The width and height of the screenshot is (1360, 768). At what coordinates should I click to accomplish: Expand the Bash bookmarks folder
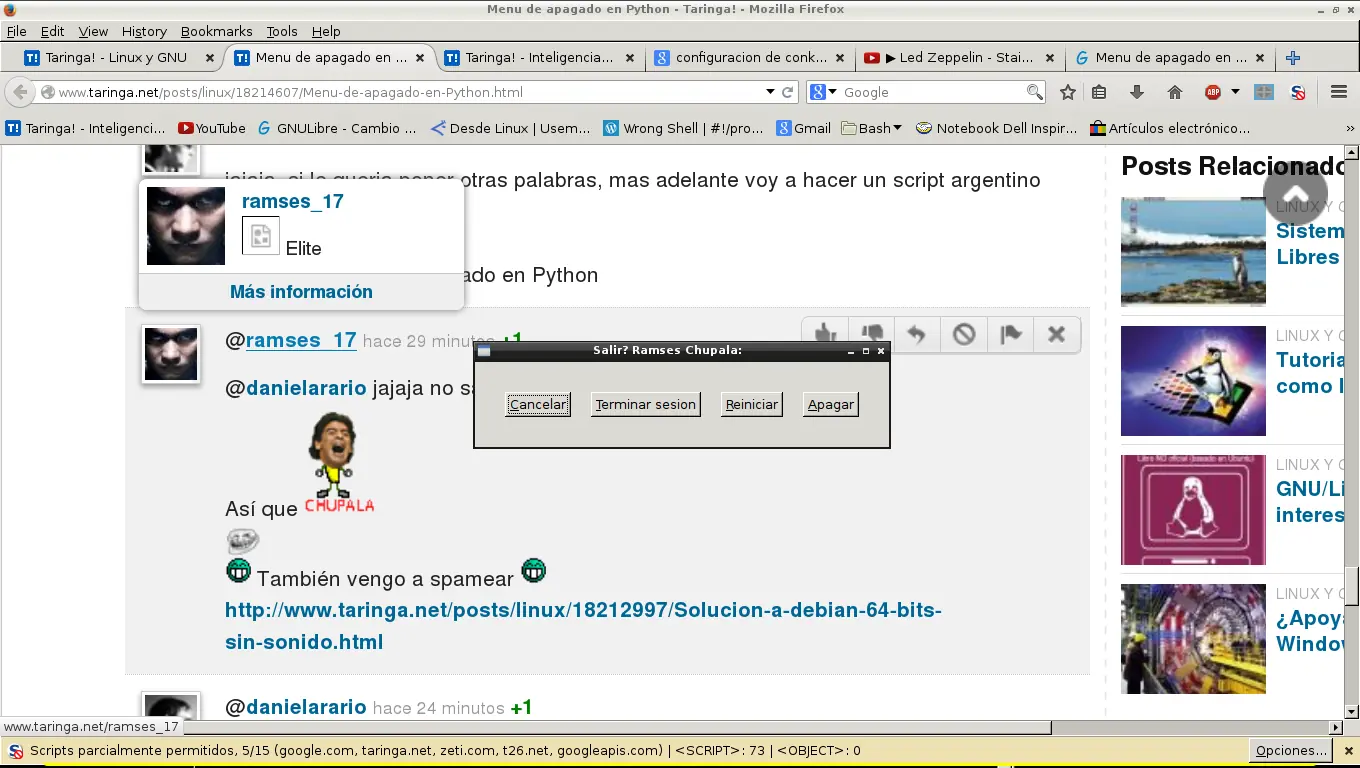[871, 128]
